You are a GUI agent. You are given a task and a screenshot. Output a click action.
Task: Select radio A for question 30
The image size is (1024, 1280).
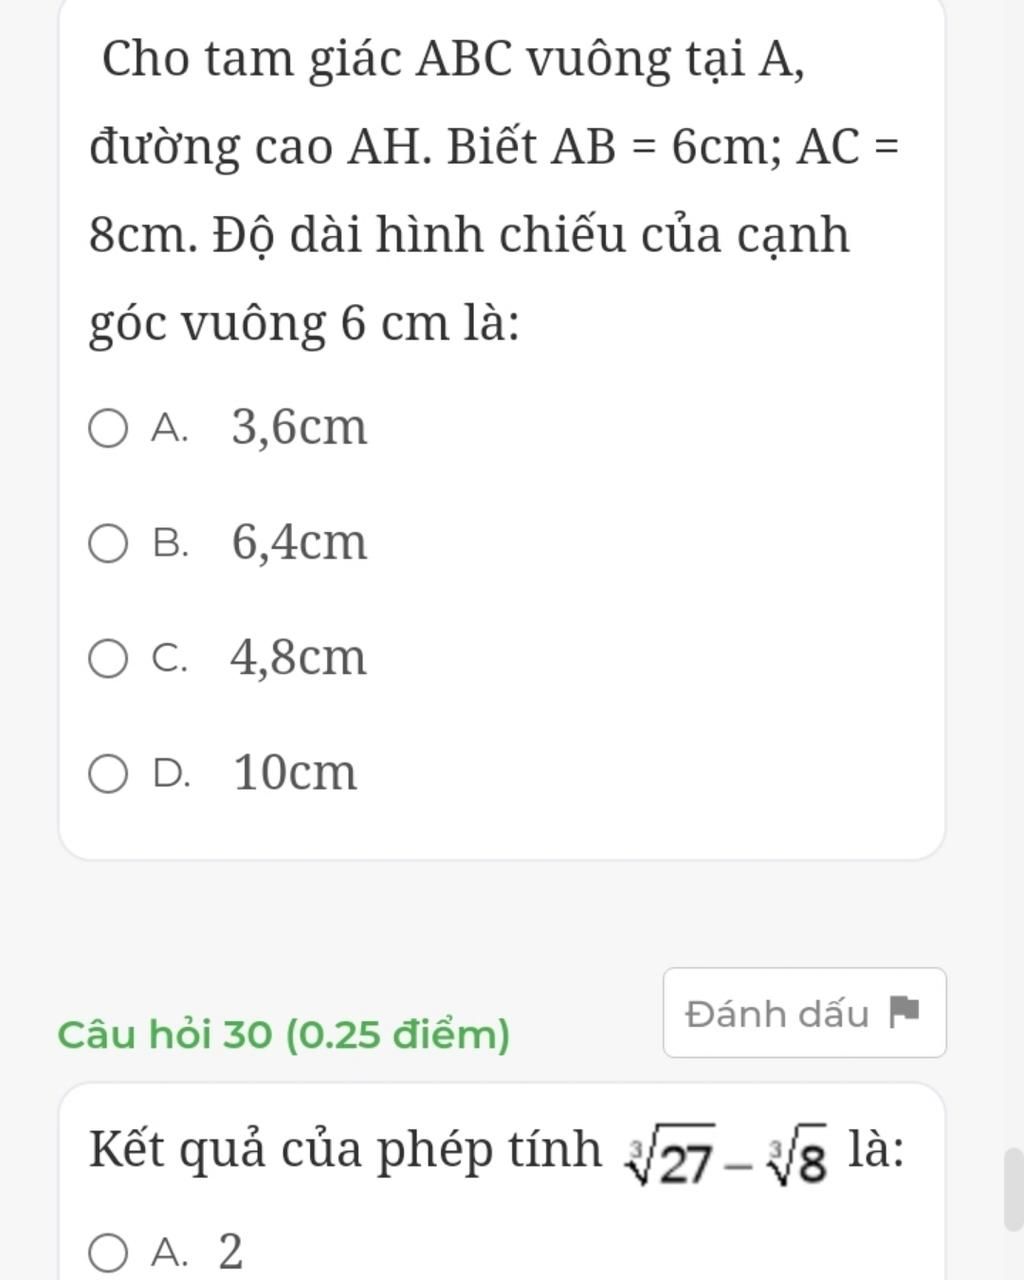coord(108,1253)
